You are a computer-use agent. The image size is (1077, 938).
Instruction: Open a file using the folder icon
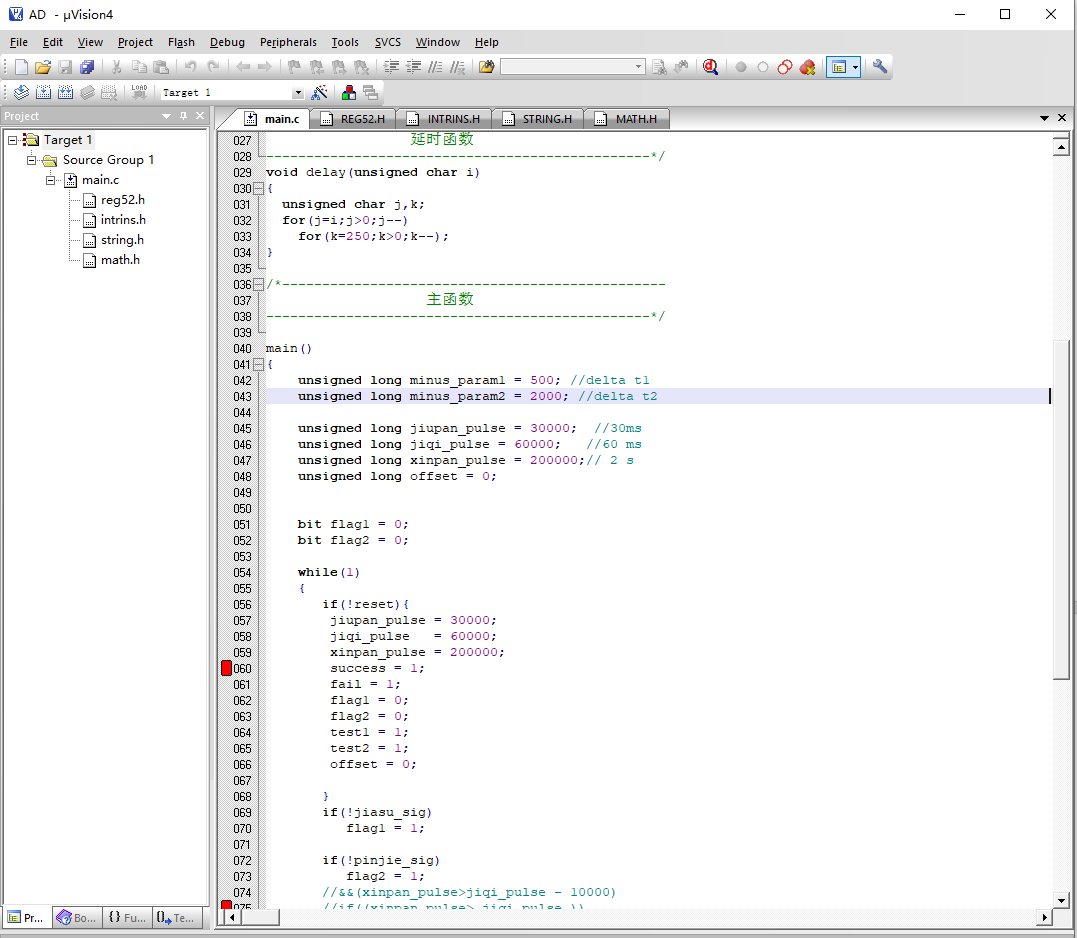[x=43, y=67]
